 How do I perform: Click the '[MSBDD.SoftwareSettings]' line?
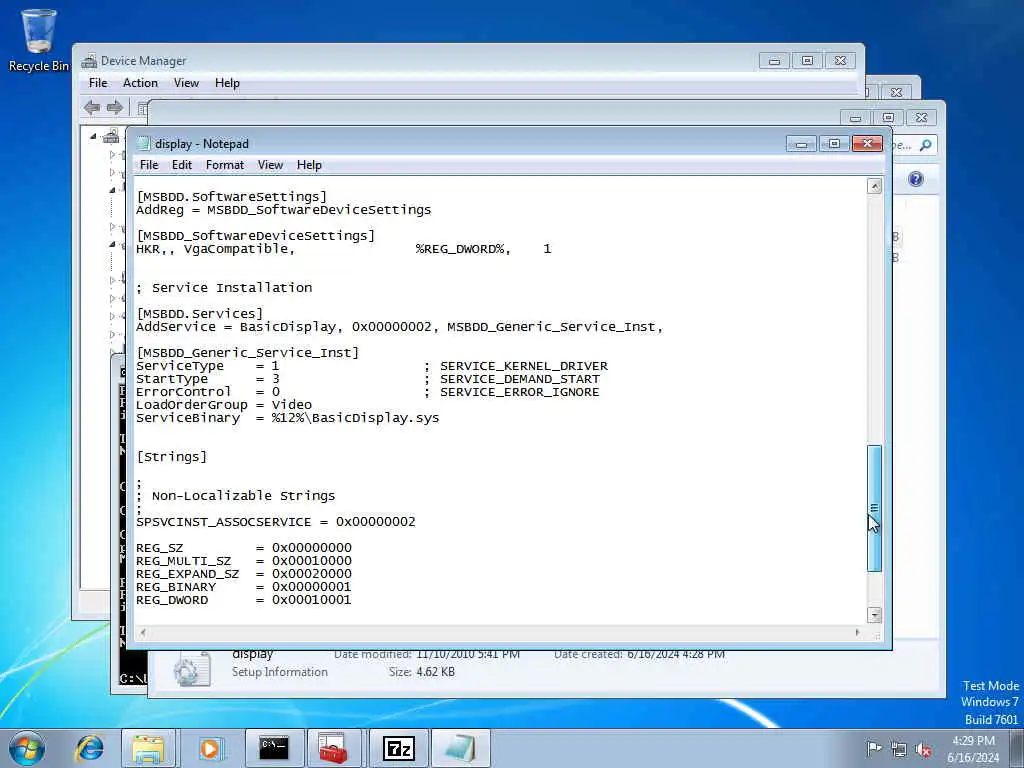tap(231, 197)
